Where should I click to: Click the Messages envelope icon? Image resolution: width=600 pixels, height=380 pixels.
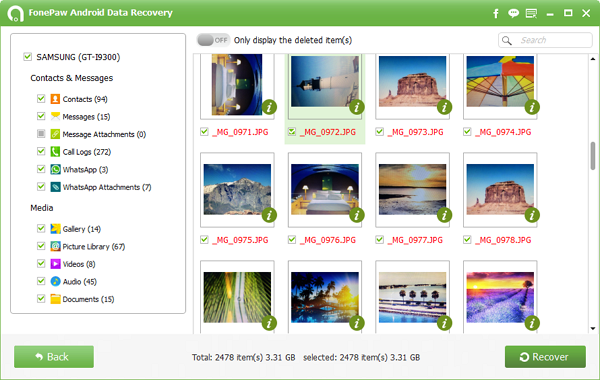(x=55, y=116)
